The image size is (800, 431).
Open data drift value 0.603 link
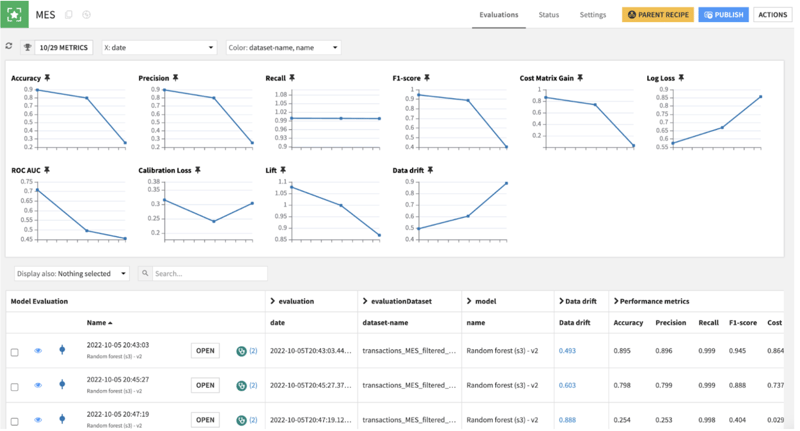tap(567, 385)
